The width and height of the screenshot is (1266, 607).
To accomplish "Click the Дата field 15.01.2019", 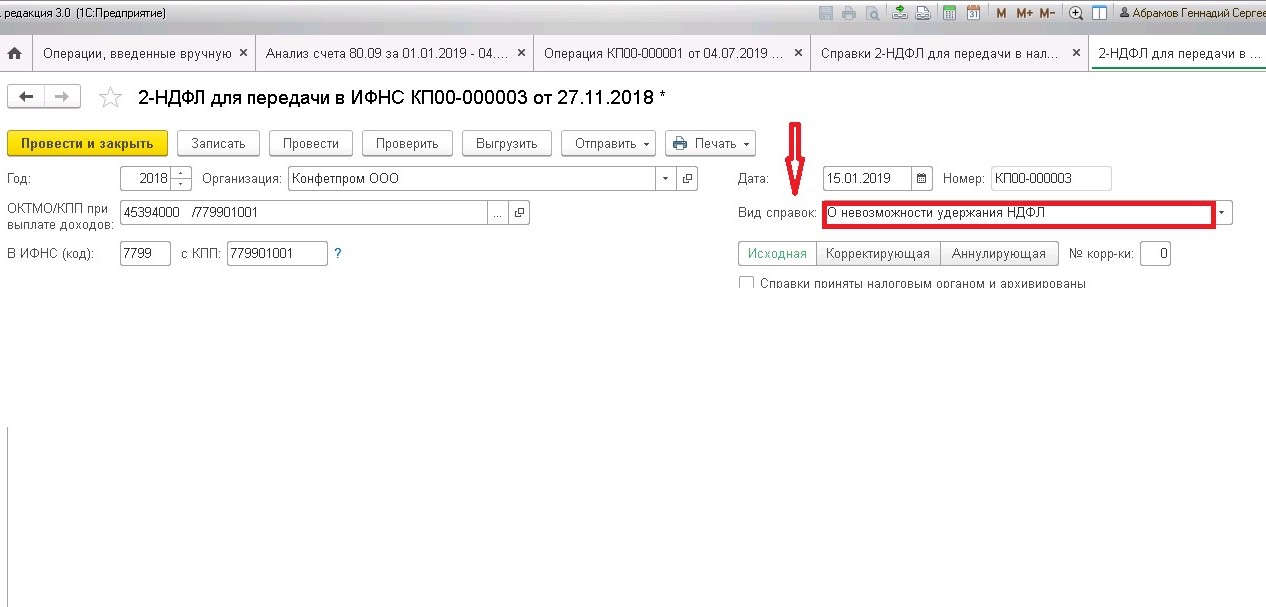I will pyautogui.click(x=868, y=179).
